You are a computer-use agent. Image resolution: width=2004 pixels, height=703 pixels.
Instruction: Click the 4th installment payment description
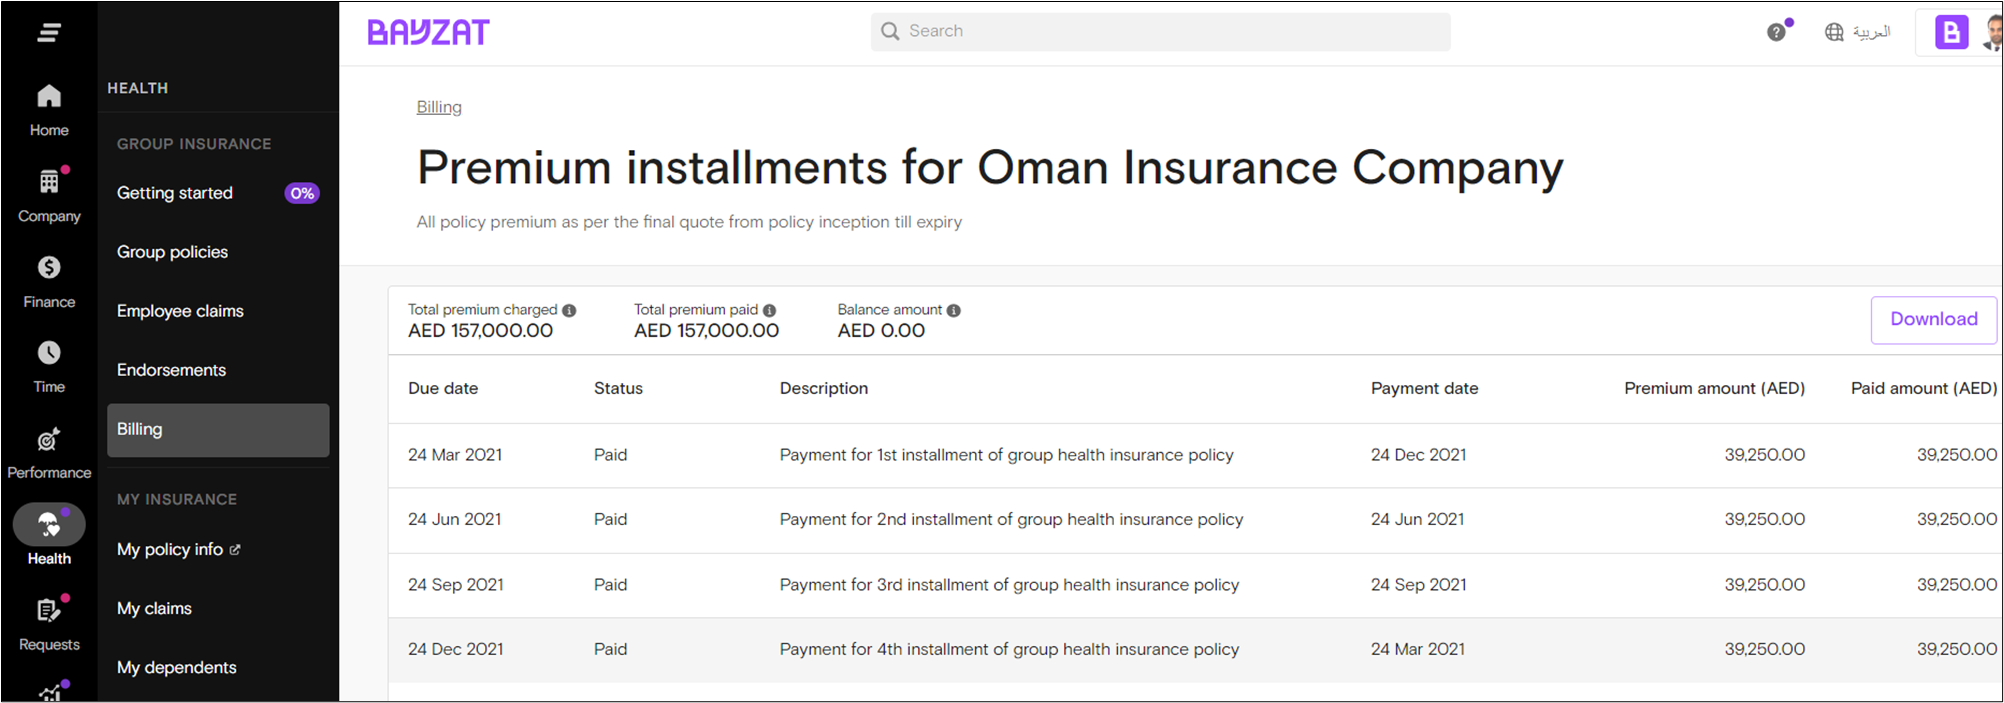tap(1009, 650)
